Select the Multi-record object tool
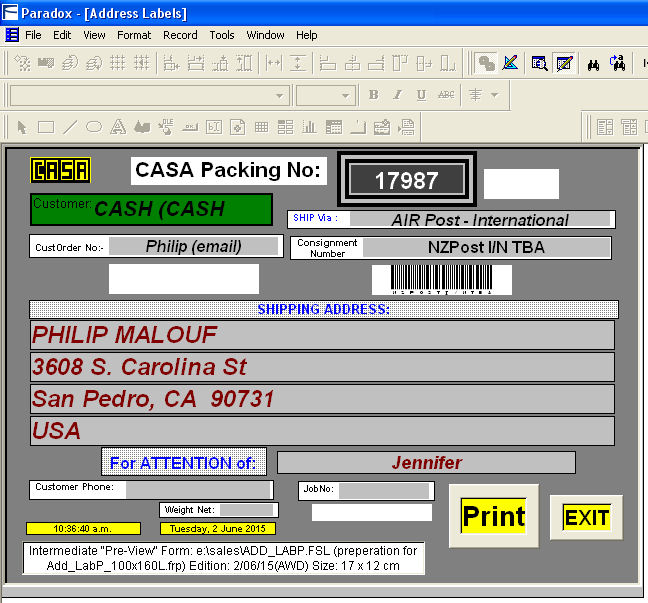648x603 pixels. click(x=286, y=127)
